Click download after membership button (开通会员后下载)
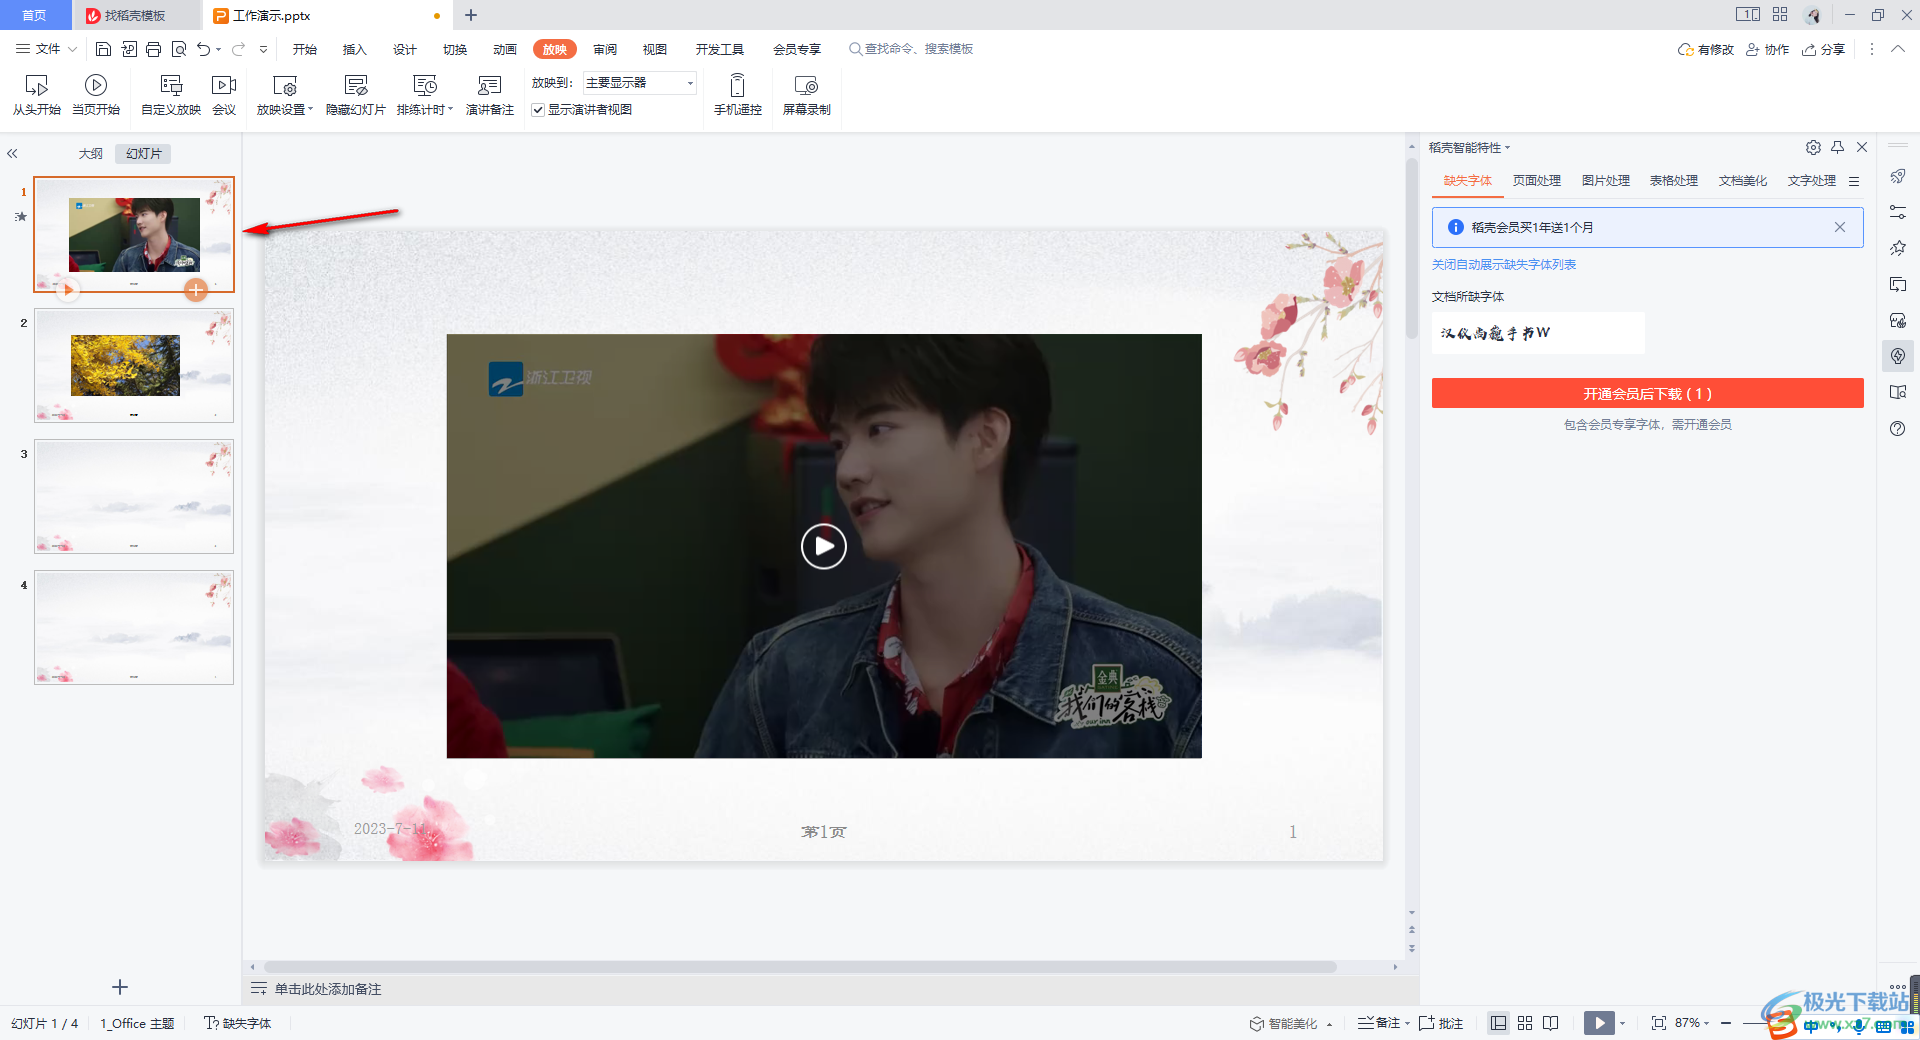 (1647, 393)
